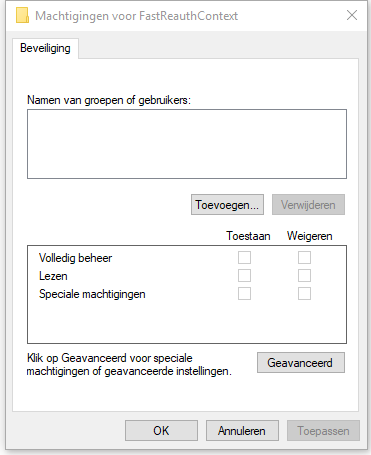This screenshot has height=455, width=371.
Task: Toggle Toestaan for Speciale machtigingen
Action: [x=244, y=294]
